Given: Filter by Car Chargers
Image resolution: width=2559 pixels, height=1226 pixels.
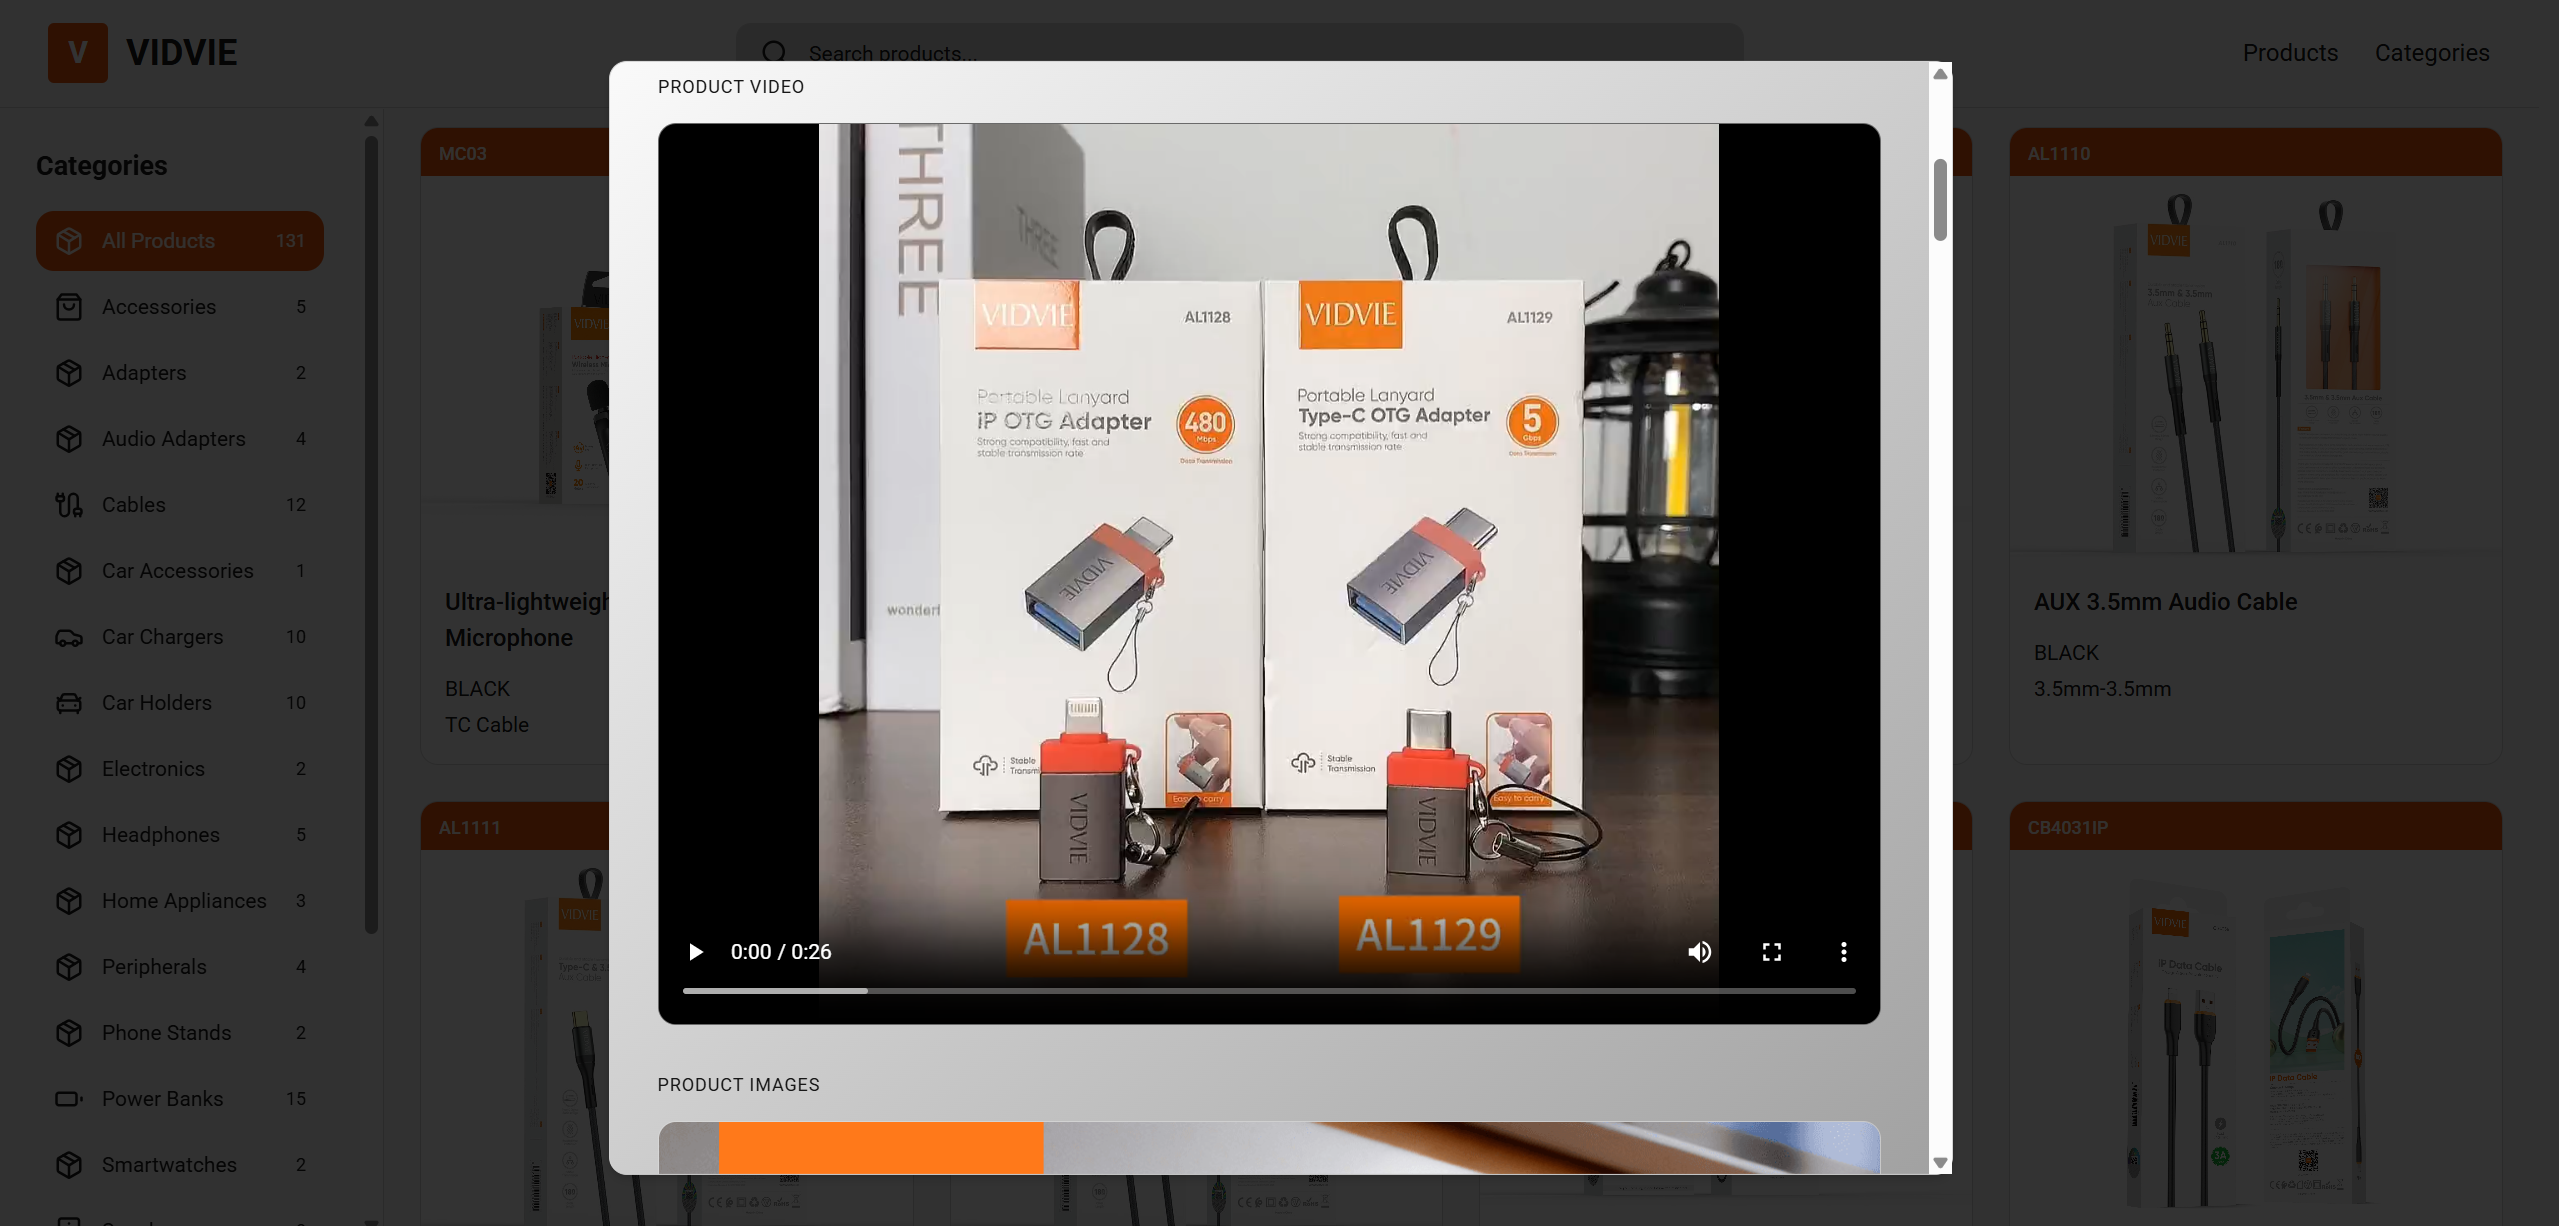Looking at the screenshot, I should [180, 637].
